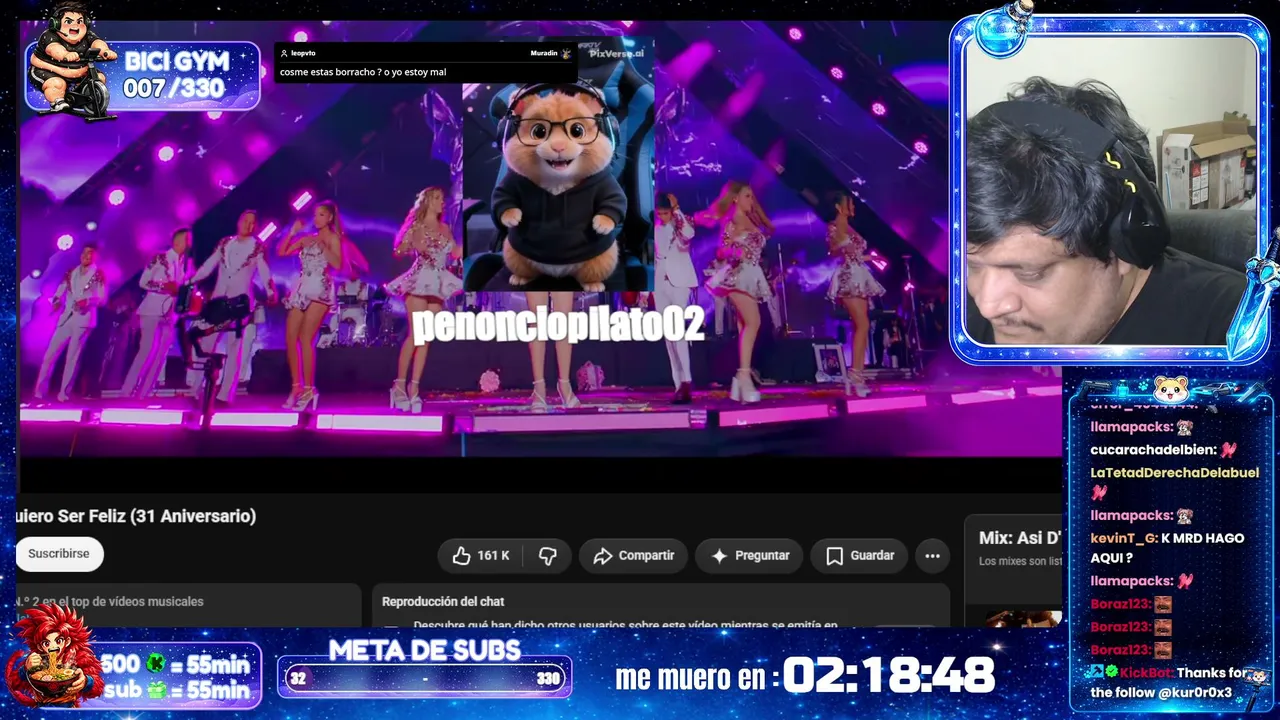The image size is (1280, 720).
Task: Click the Preguntar label
Action: 762,556
